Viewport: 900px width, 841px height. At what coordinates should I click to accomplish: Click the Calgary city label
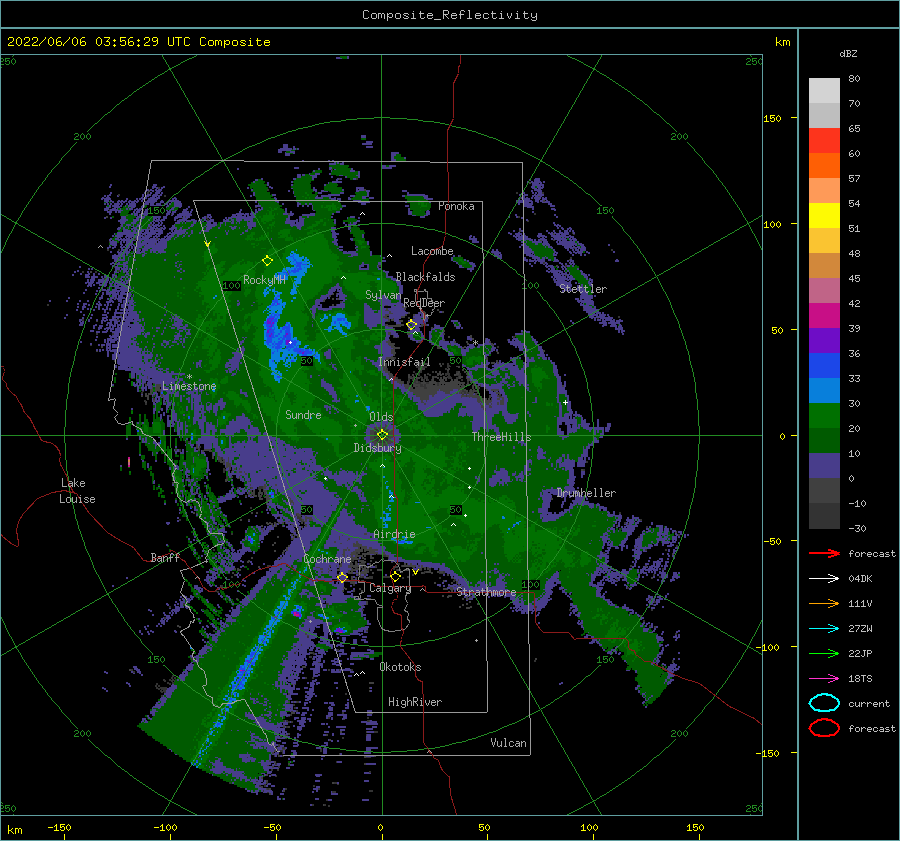390,588
